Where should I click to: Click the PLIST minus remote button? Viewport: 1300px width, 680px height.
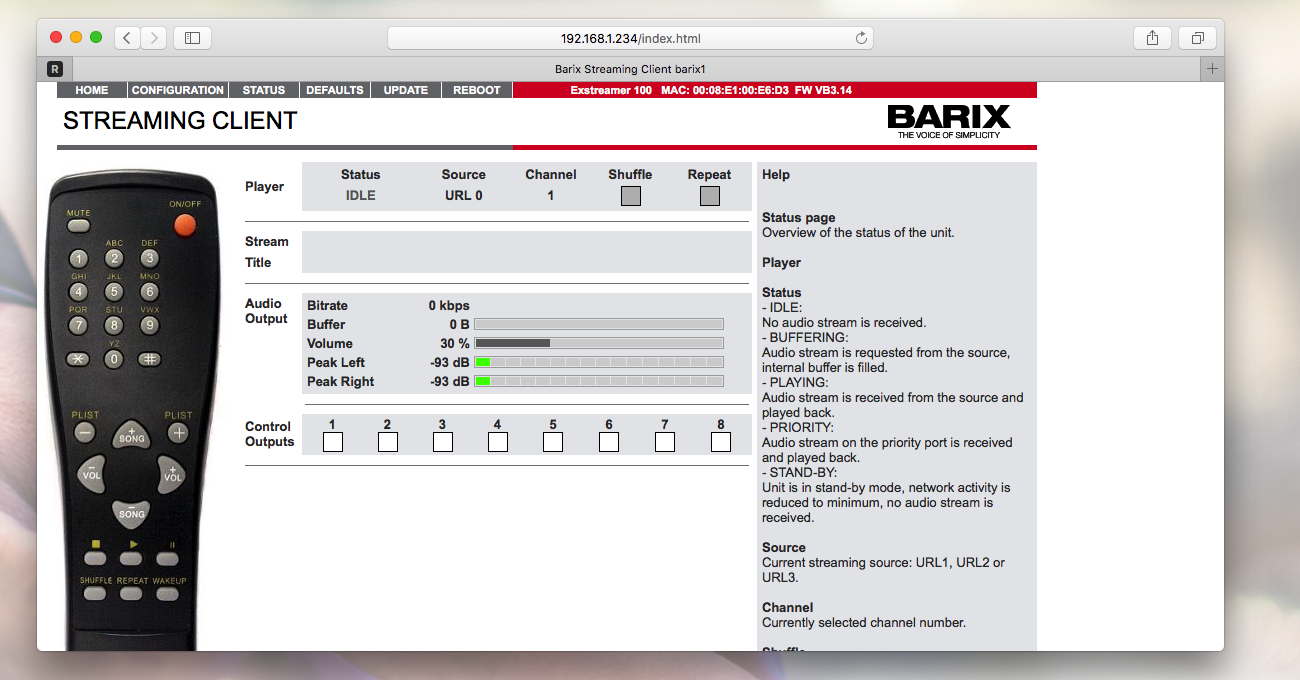click(x=85, y=433)
